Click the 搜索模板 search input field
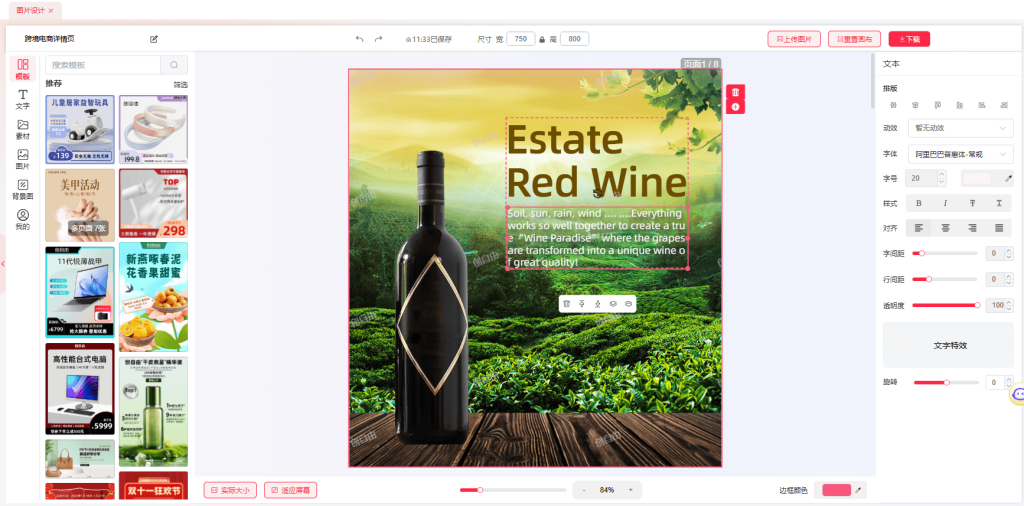Viewport: 1024px width, 506px height. click(102, 65)
